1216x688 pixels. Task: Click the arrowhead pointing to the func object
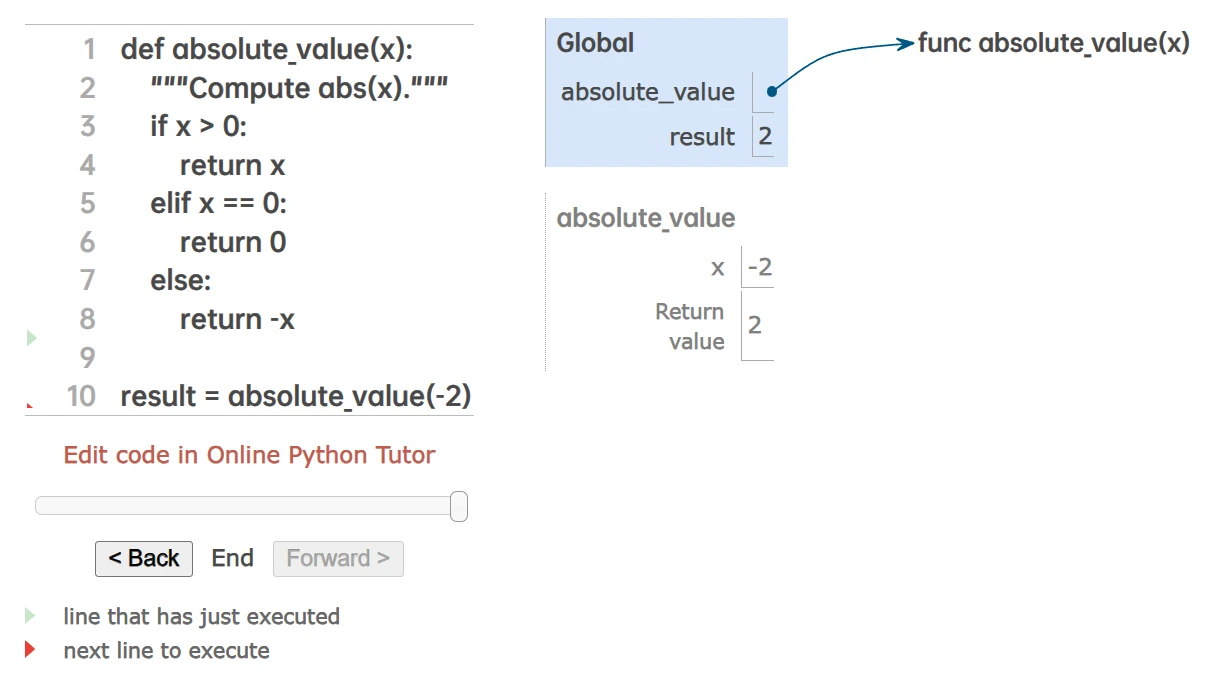click(x=905, y=43)
